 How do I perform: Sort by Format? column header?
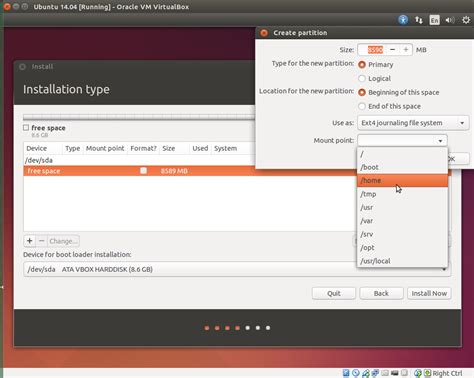point(143,148)
